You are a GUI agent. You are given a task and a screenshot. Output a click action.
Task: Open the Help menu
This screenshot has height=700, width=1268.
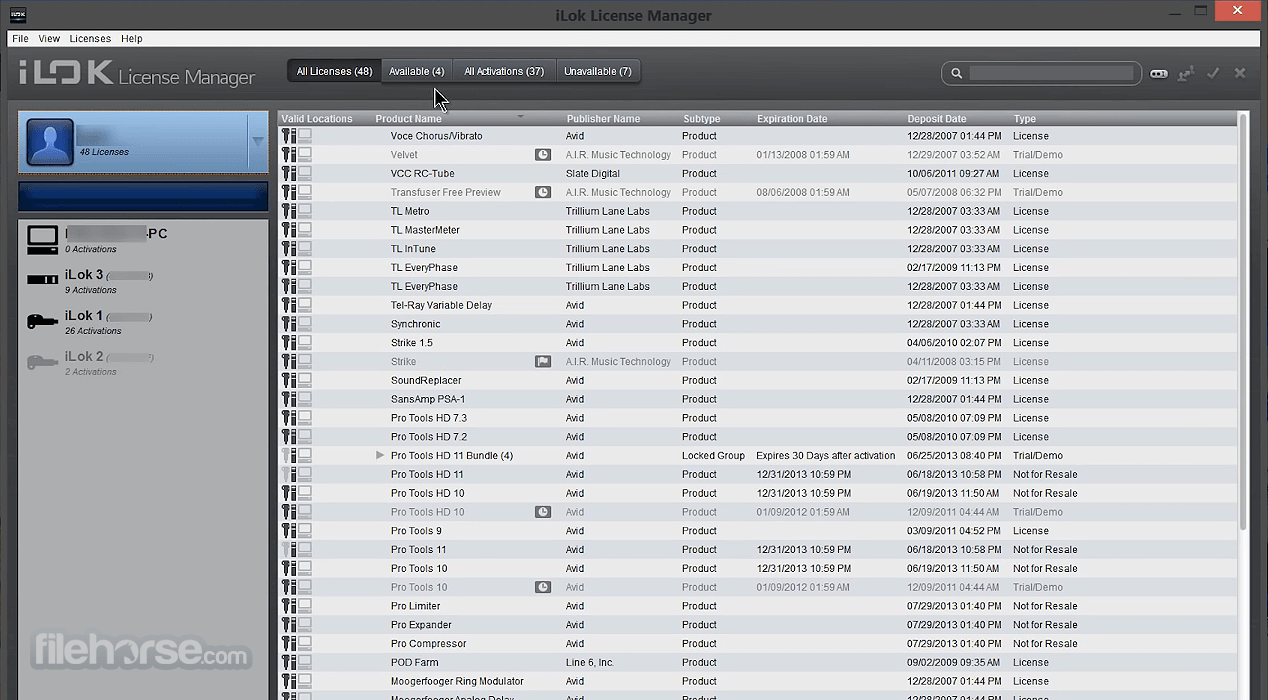point(132,39)
